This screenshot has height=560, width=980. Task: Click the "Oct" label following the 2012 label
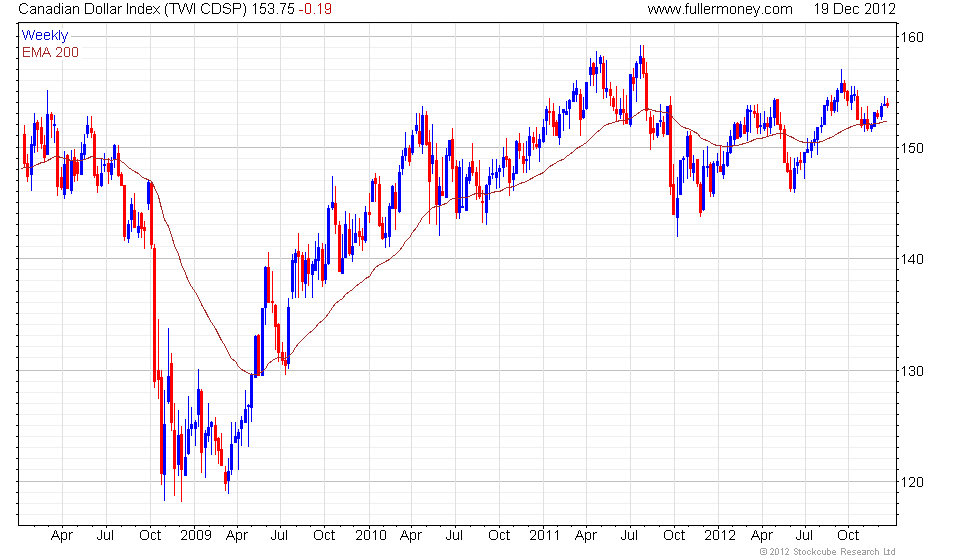point(848,536)
